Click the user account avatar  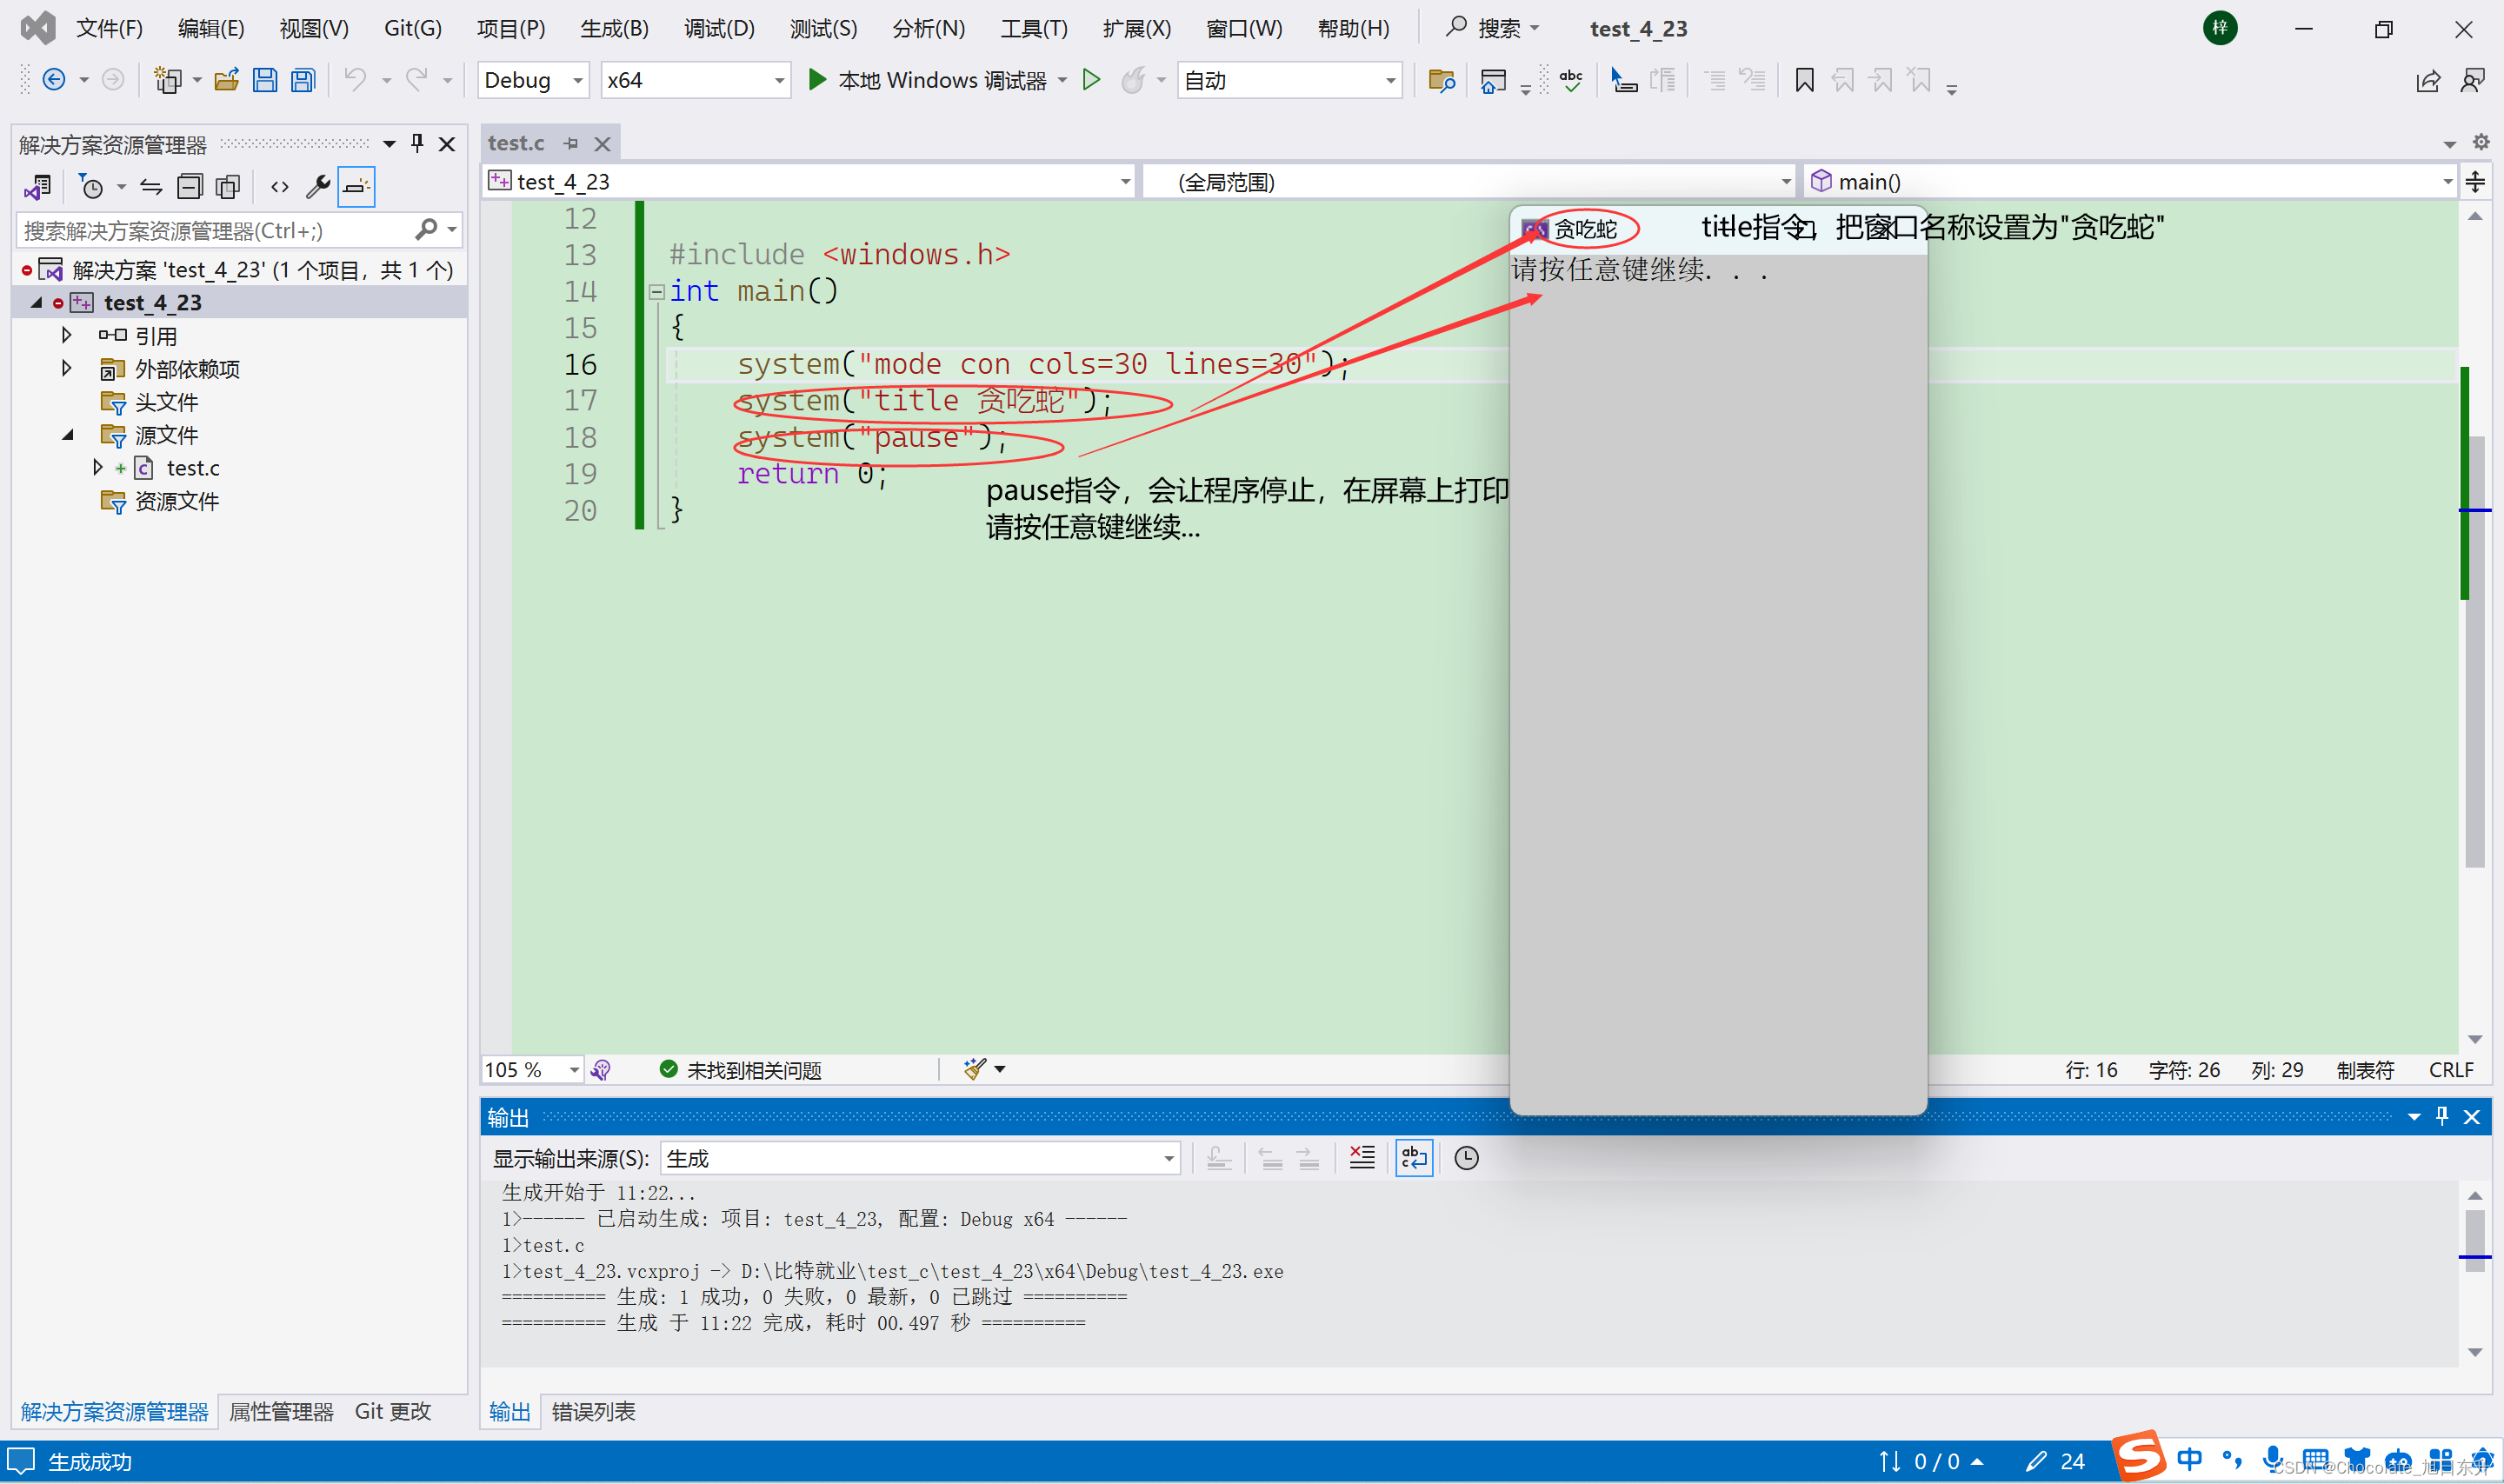click(x=2220, y=28)
